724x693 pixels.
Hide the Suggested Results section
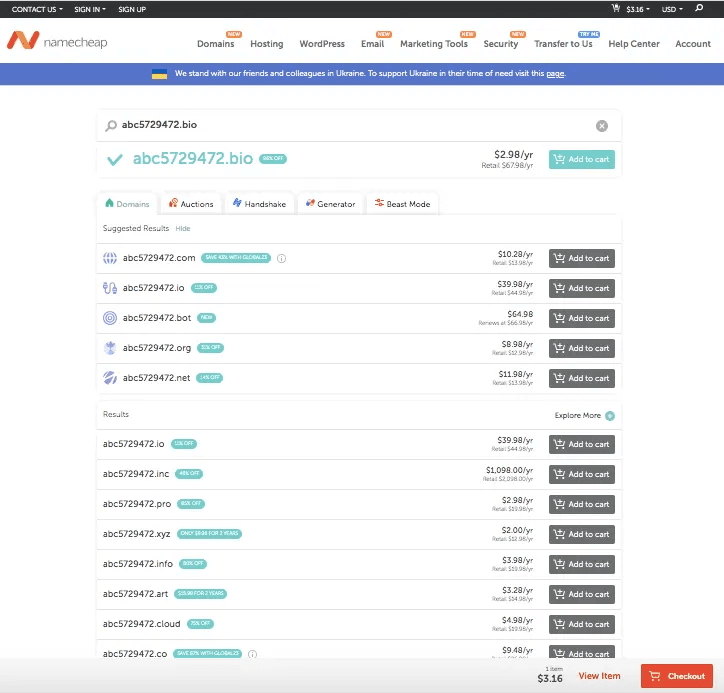[182, 229]
